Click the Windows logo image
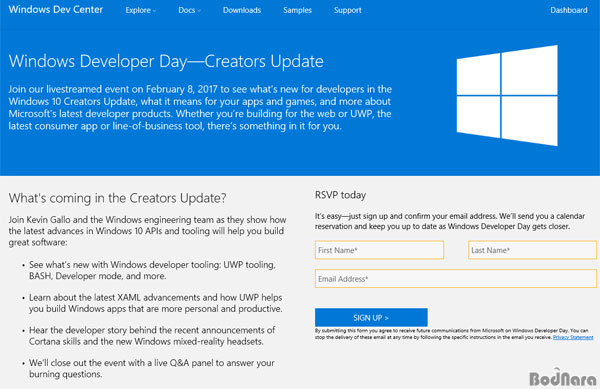The width and height of the screenshot is (600, 389). pyautogui.click(x=507, y=95)
